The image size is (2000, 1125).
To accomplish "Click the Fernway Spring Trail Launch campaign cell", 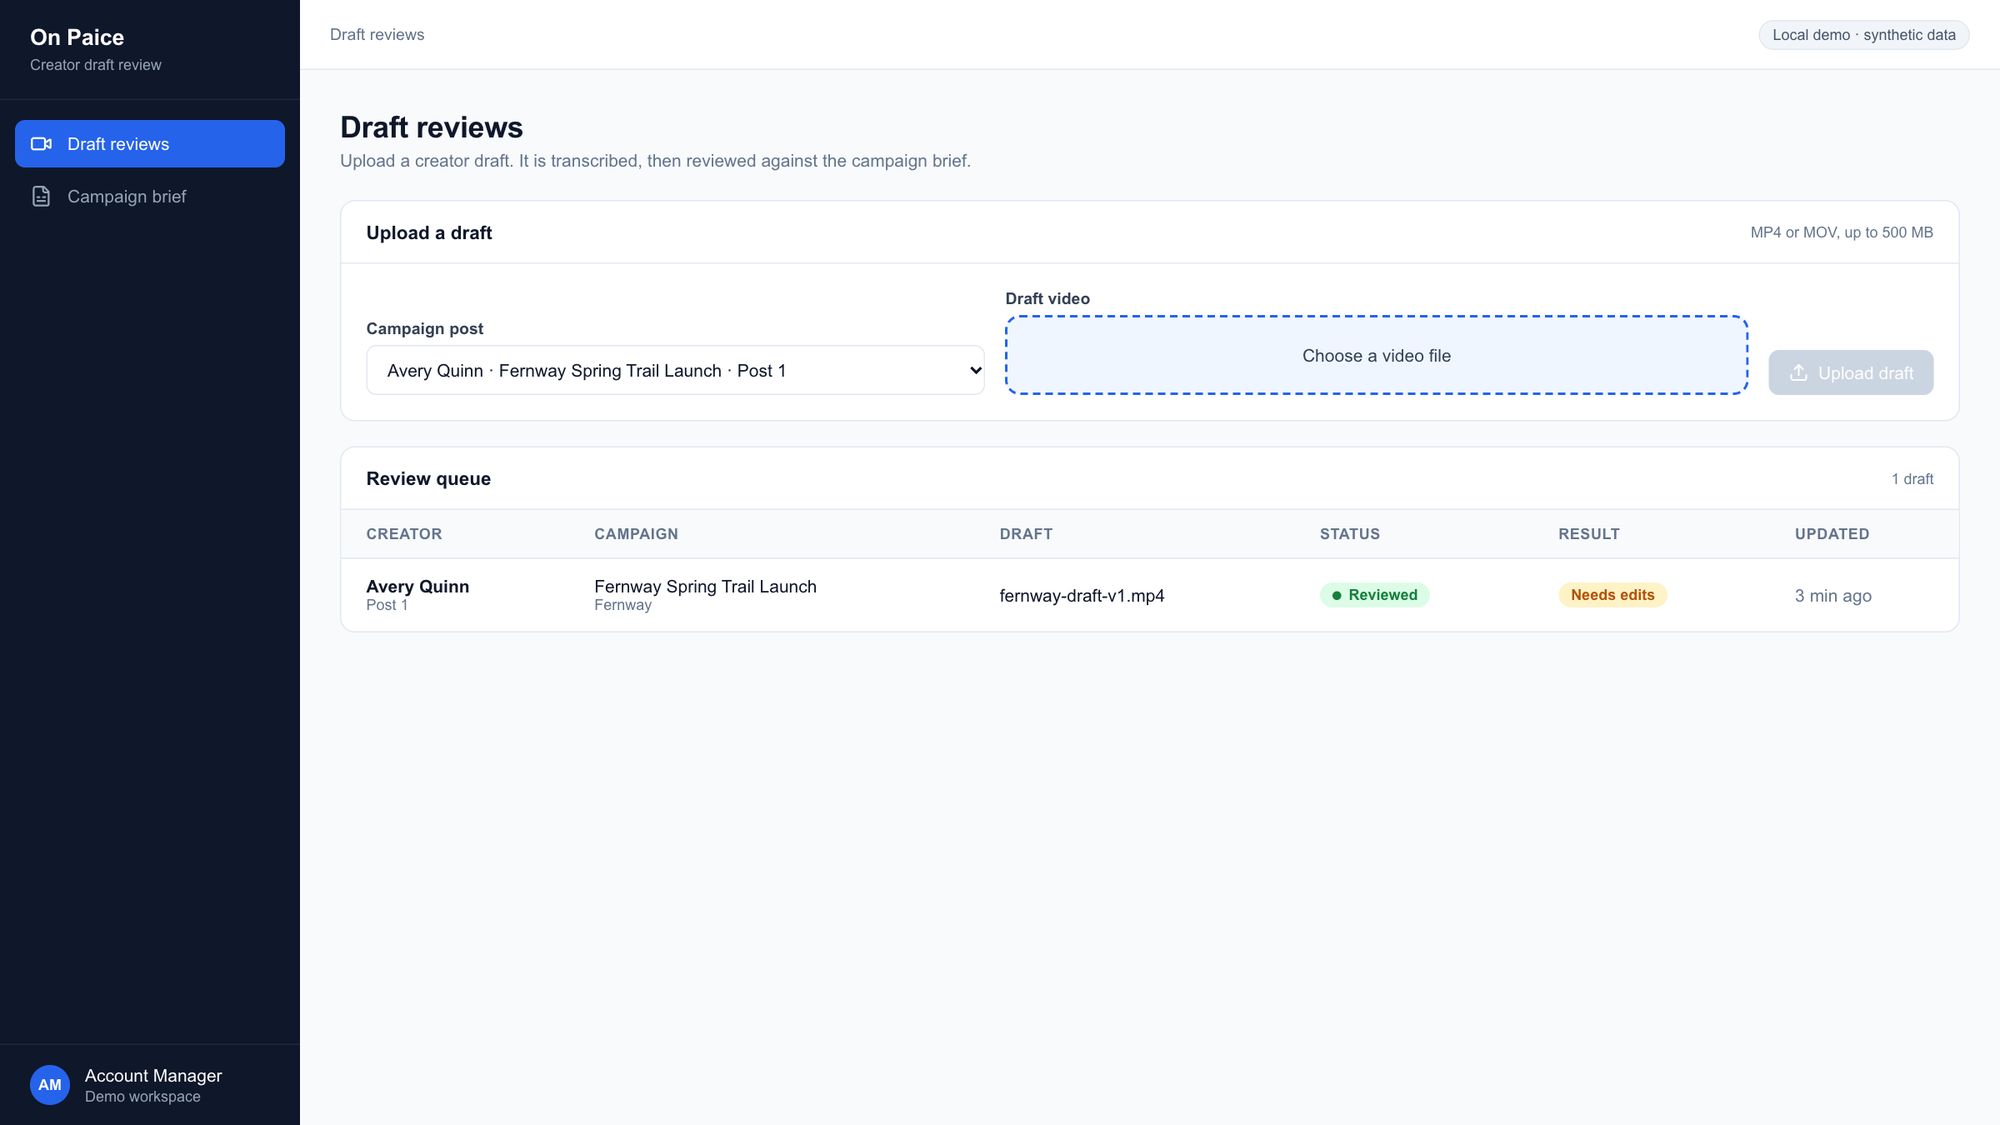I will pyautogui.click(x=705, y=595).
